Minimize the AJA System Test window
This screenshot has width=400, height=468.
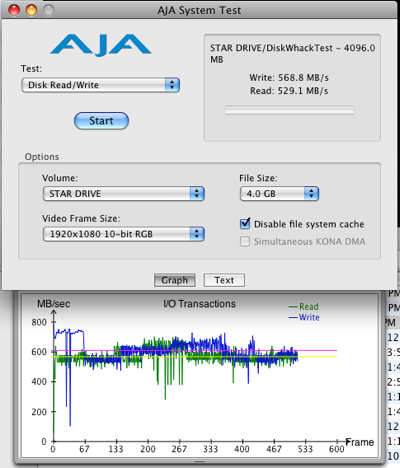(31, 10)
